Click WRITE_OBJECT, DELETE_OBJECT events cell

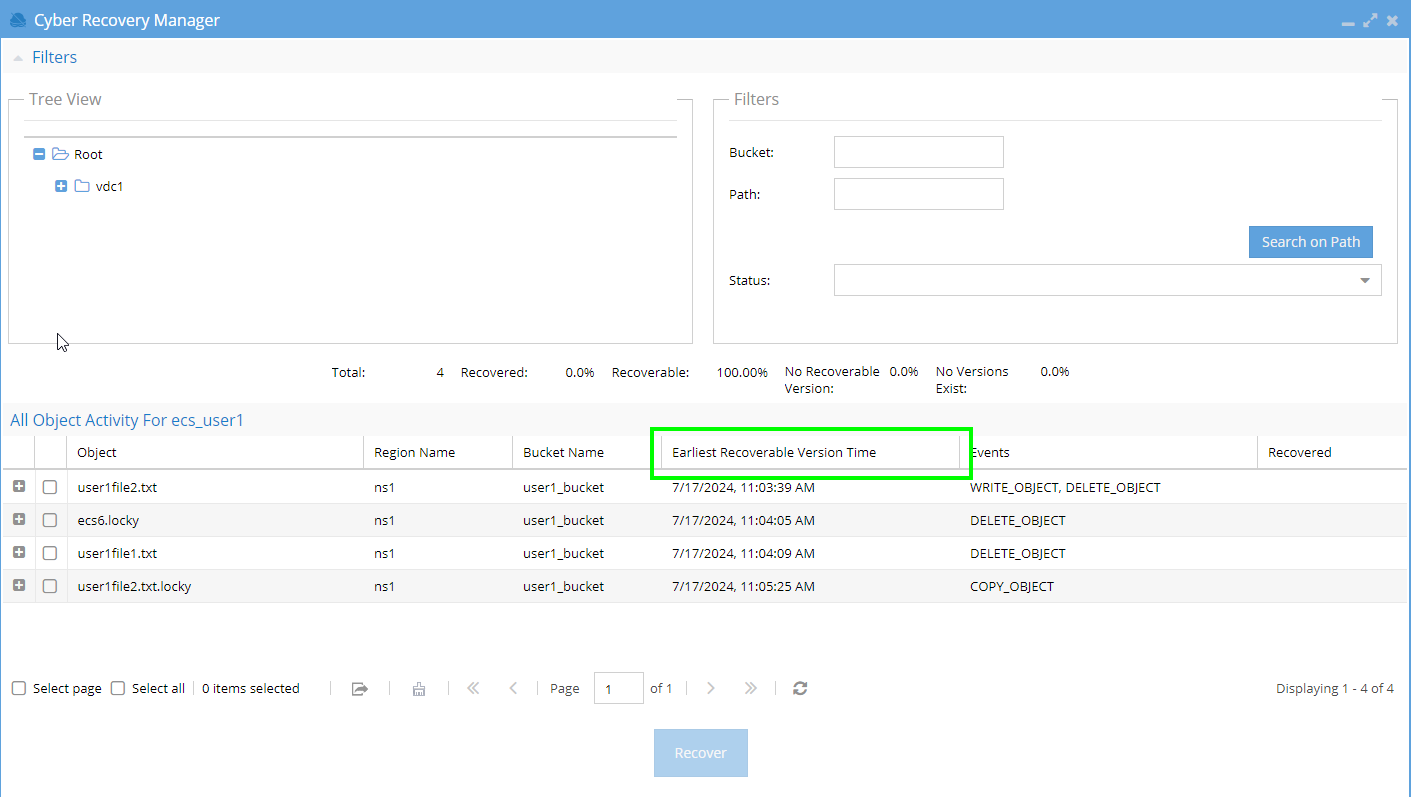(x=1065, y=488)
